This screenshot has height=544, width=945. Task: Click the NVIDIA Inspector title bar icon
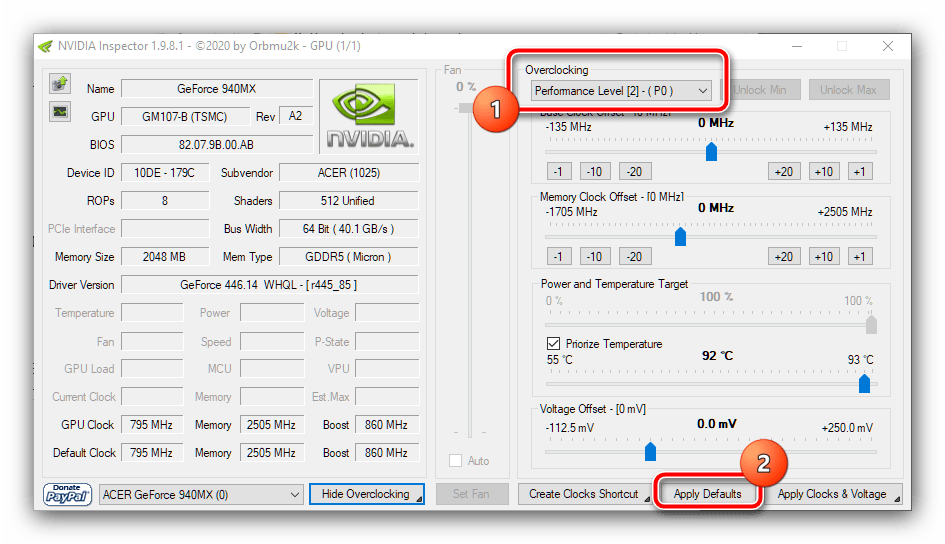[x=45, y=46]
